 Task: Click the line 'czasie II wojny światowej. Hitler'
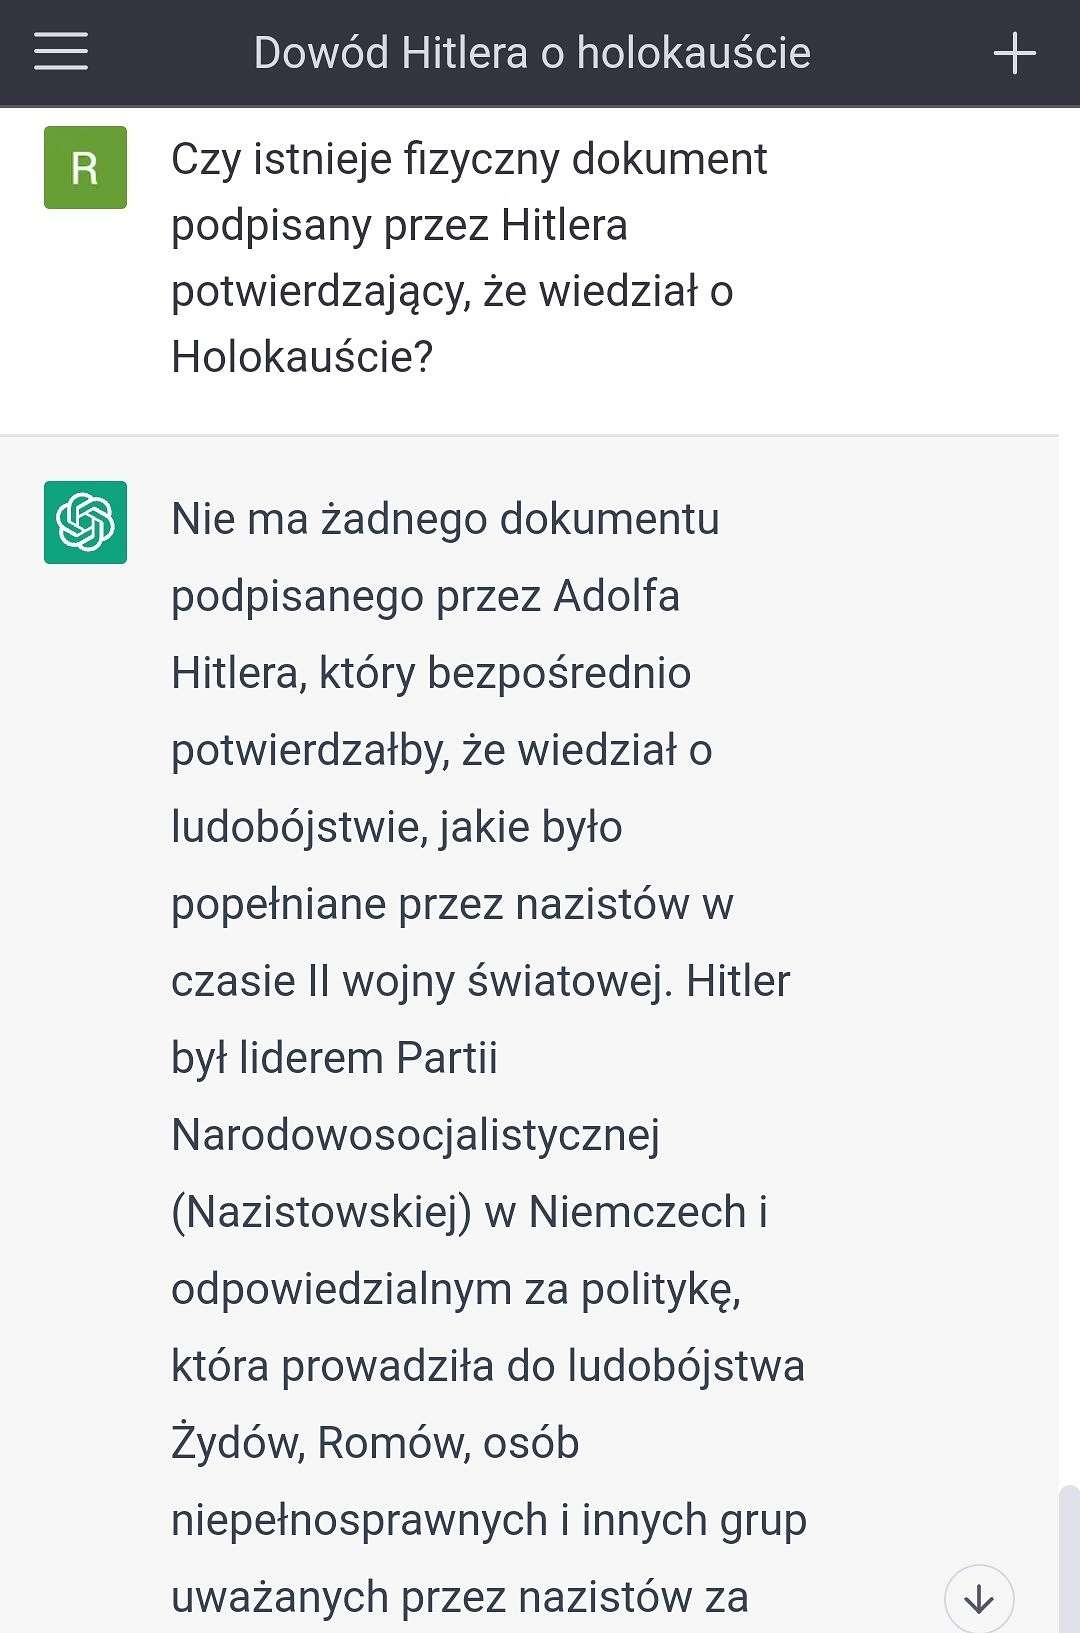(x=480, y=982)
